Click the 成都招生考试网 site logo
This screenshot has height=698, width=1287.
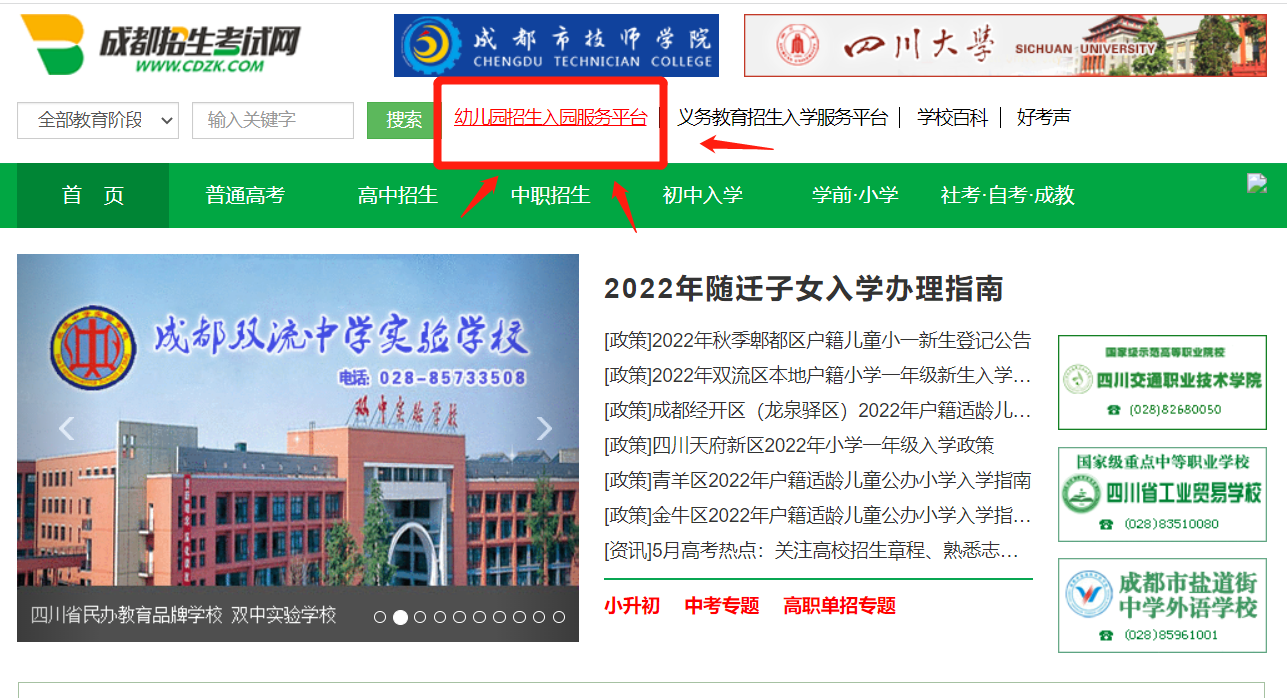tap(160, 45)
